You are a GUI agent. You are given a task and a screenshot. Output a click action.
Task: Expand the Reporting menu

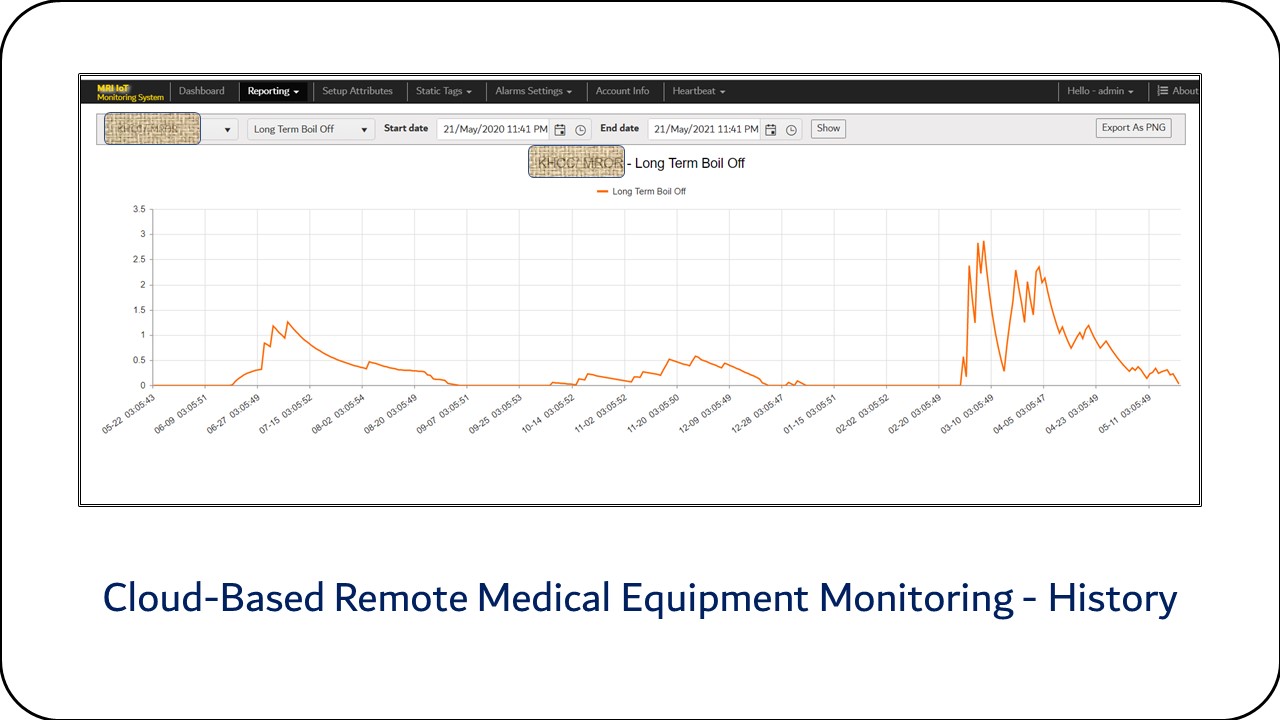pos(273,91)
